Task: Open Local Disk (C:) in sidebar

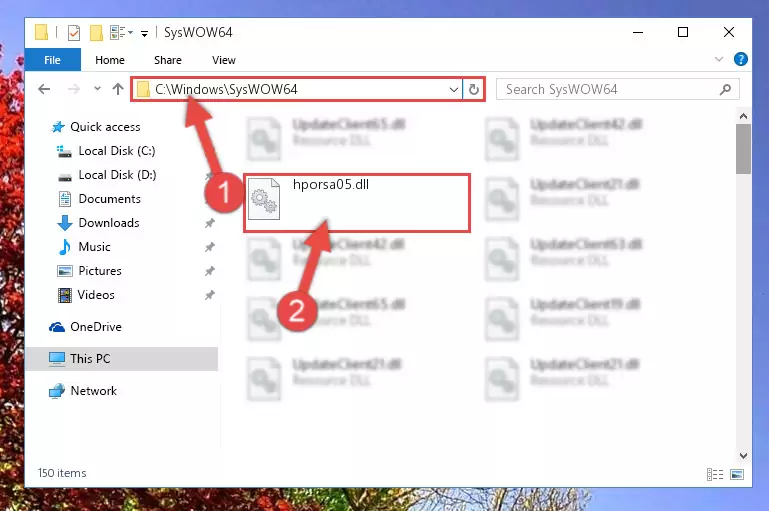Action: coord(117,151)
